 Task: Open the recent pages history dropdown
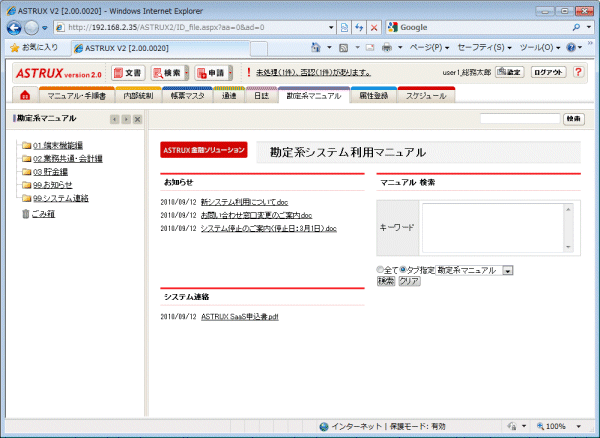coord(45,28)
